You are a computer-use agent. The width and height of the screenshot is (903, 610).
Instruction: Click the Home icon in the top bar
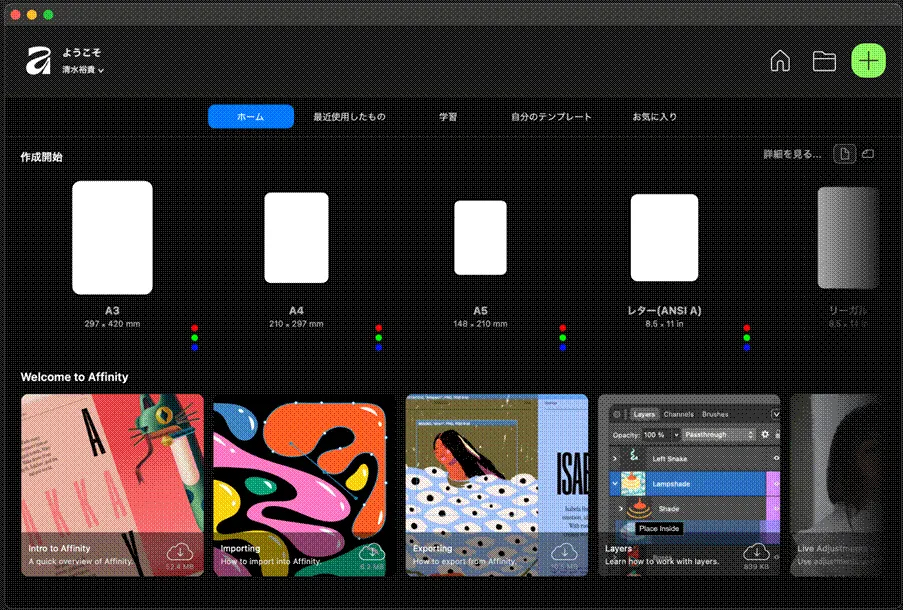[780, 61]
